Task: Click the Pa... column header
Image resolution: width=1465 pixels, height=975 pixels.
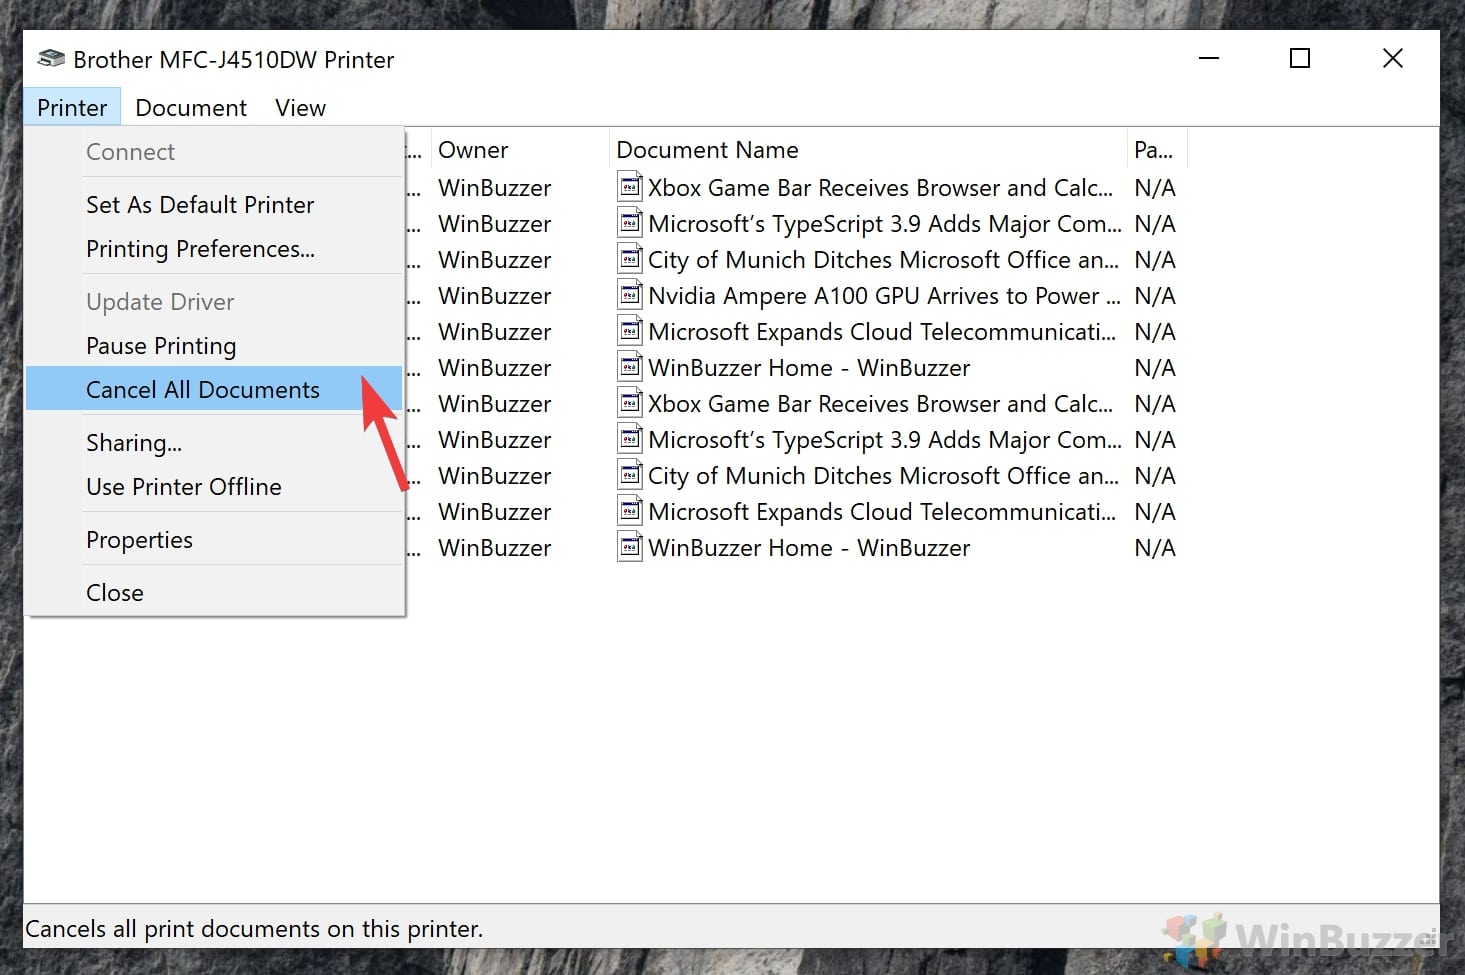Action: tap(1156, 150)
